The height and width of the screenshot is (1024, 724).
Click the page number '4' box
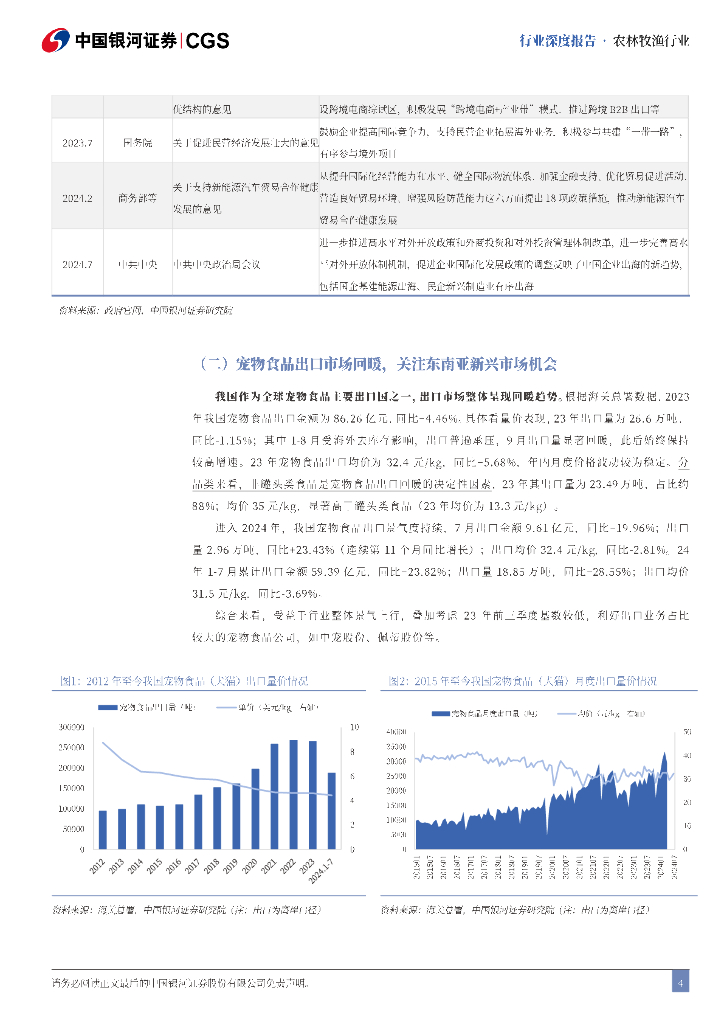680,982
